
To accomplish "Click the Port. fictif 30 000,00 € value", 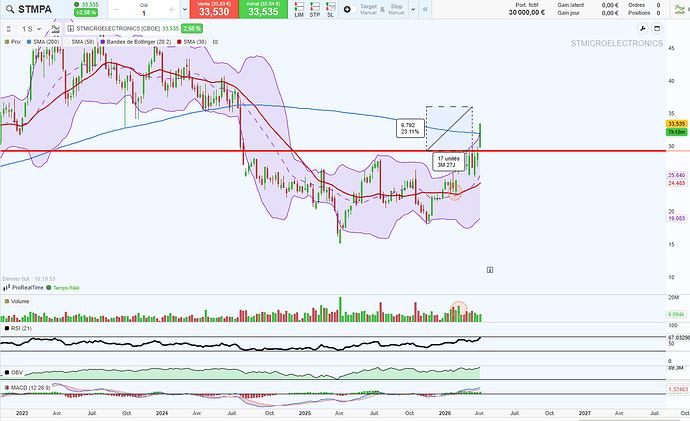I will [x=527, y=13].
